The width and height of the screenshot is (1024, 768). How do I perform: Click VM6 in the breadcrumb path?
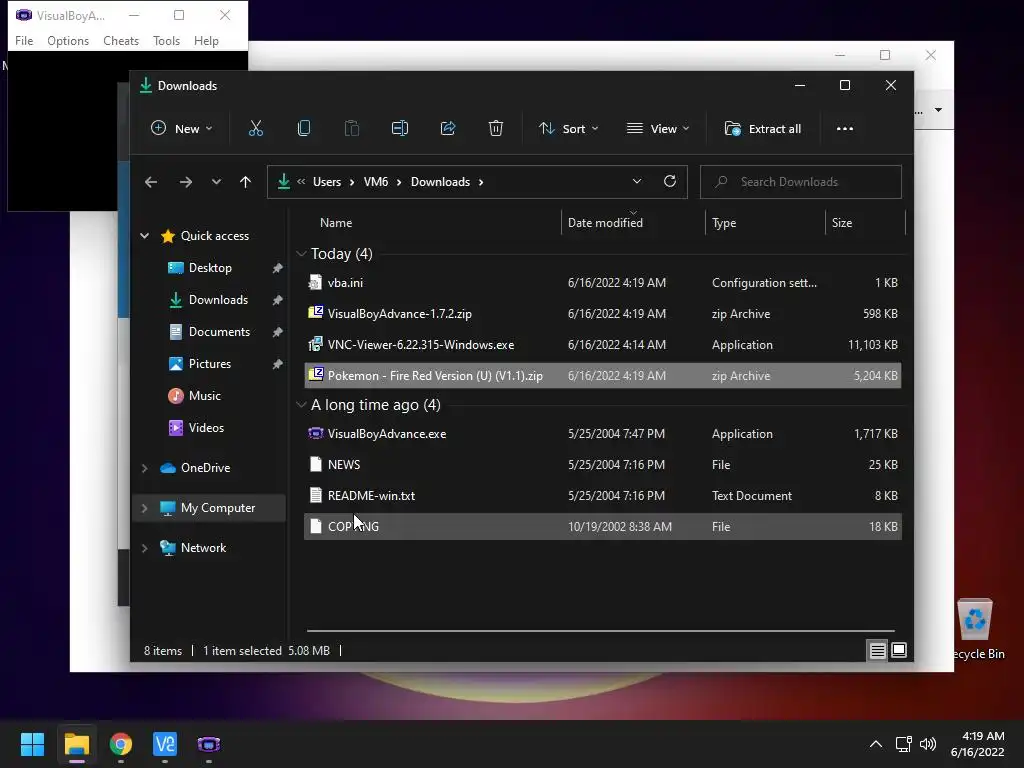376,182
